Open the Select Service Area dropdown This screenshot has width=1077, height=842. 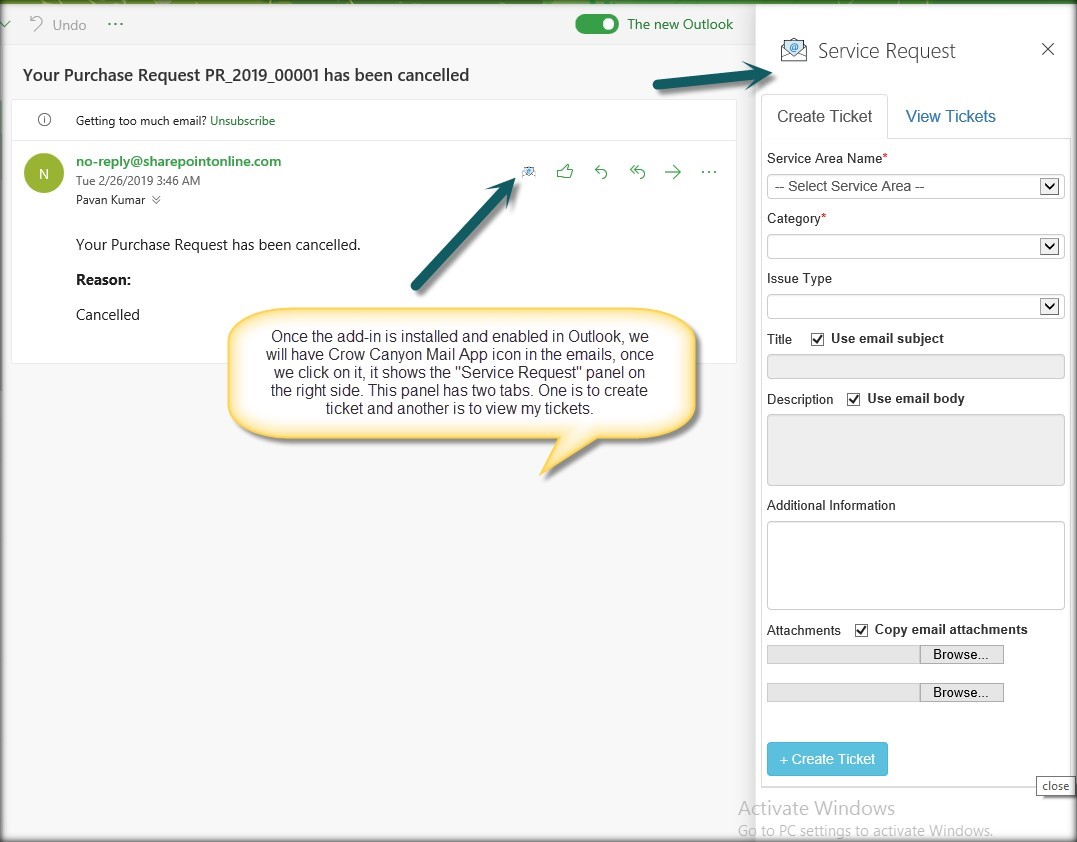coord(916,186)
